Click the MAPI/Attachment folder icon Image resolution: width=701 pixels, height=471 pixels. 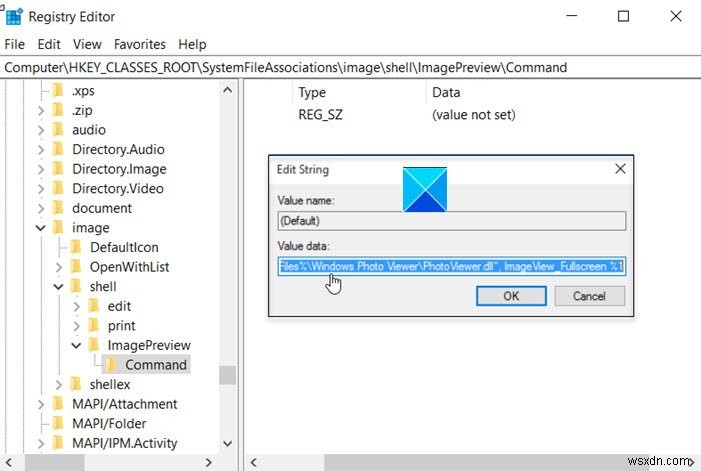point(58,404)
